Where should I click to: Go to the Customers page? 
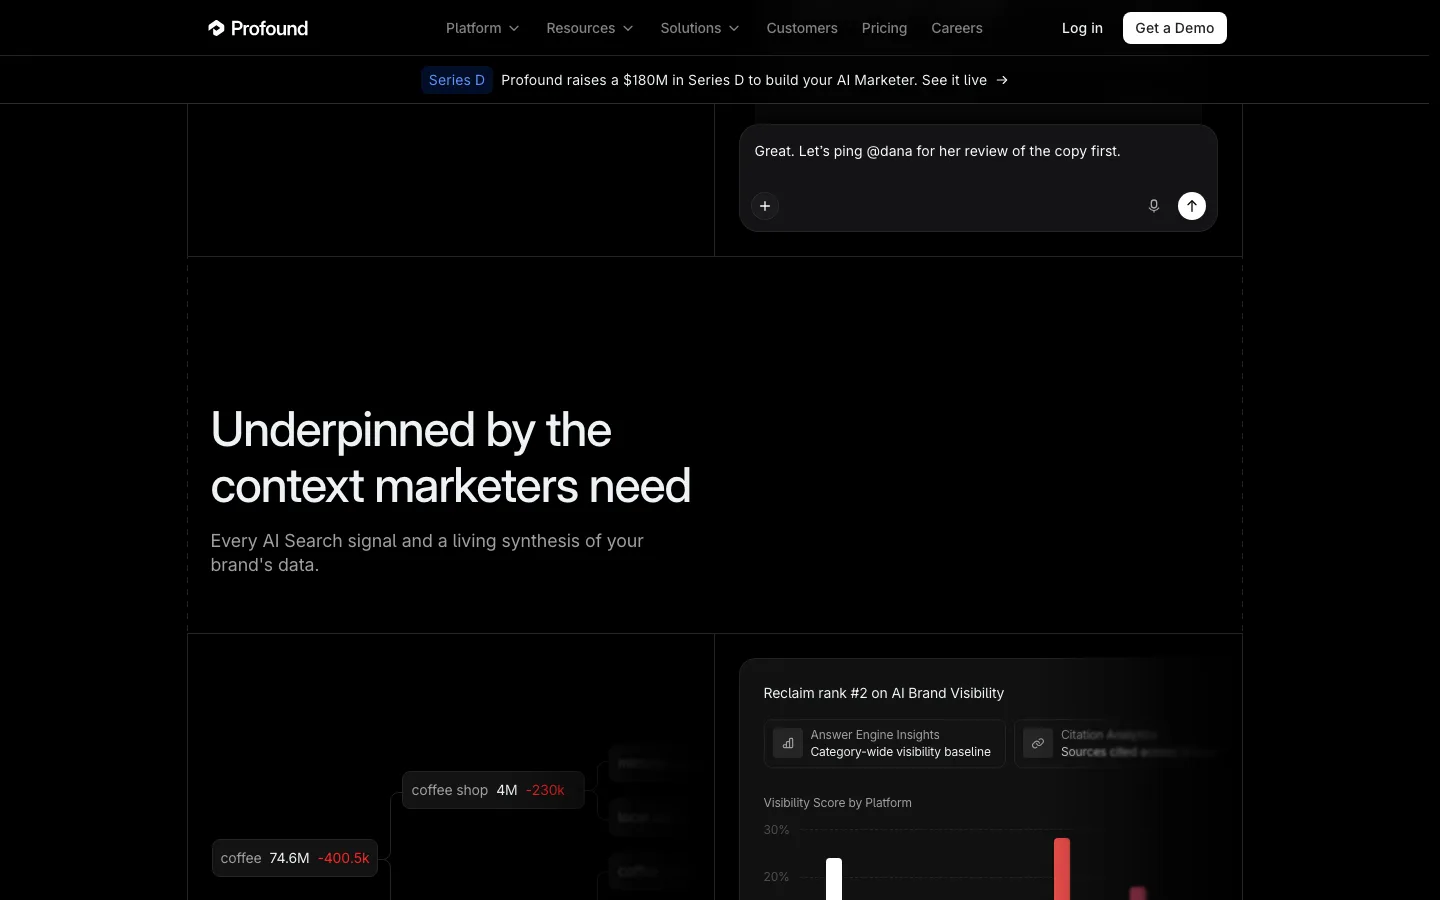pyautogui.click(x=802, y=28)
